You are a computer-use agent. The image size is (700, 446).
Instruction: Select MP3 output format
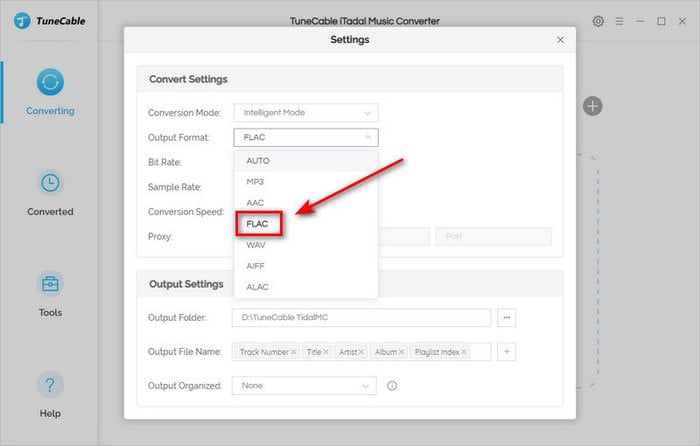[306, 182]
